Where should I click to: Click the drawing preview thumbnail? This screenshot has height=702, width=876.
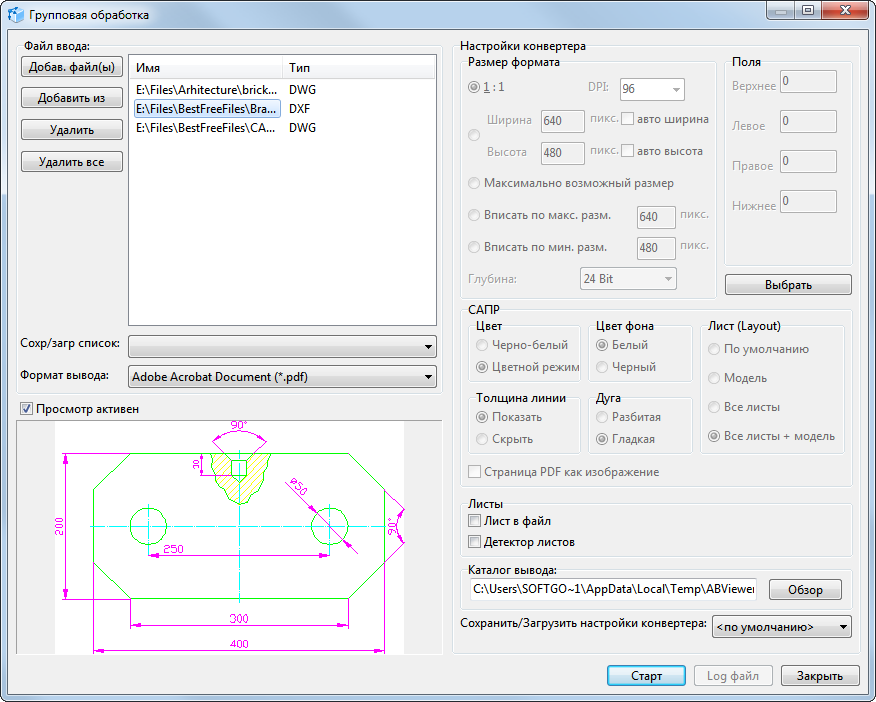(229, 538)
